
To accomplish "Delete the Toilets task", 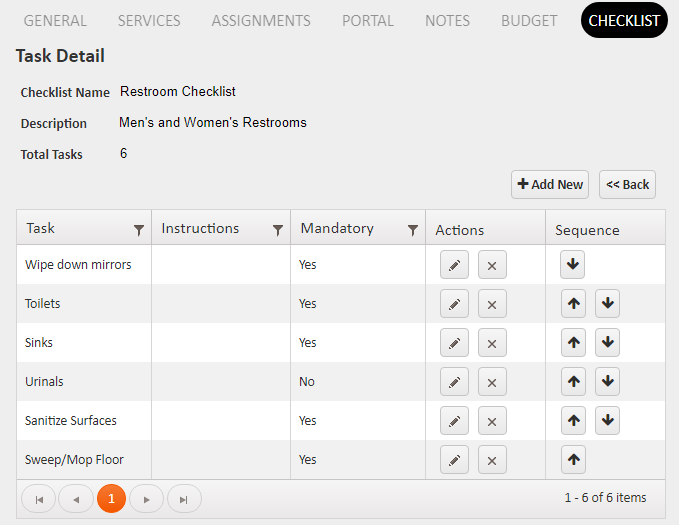I will 492,304.
